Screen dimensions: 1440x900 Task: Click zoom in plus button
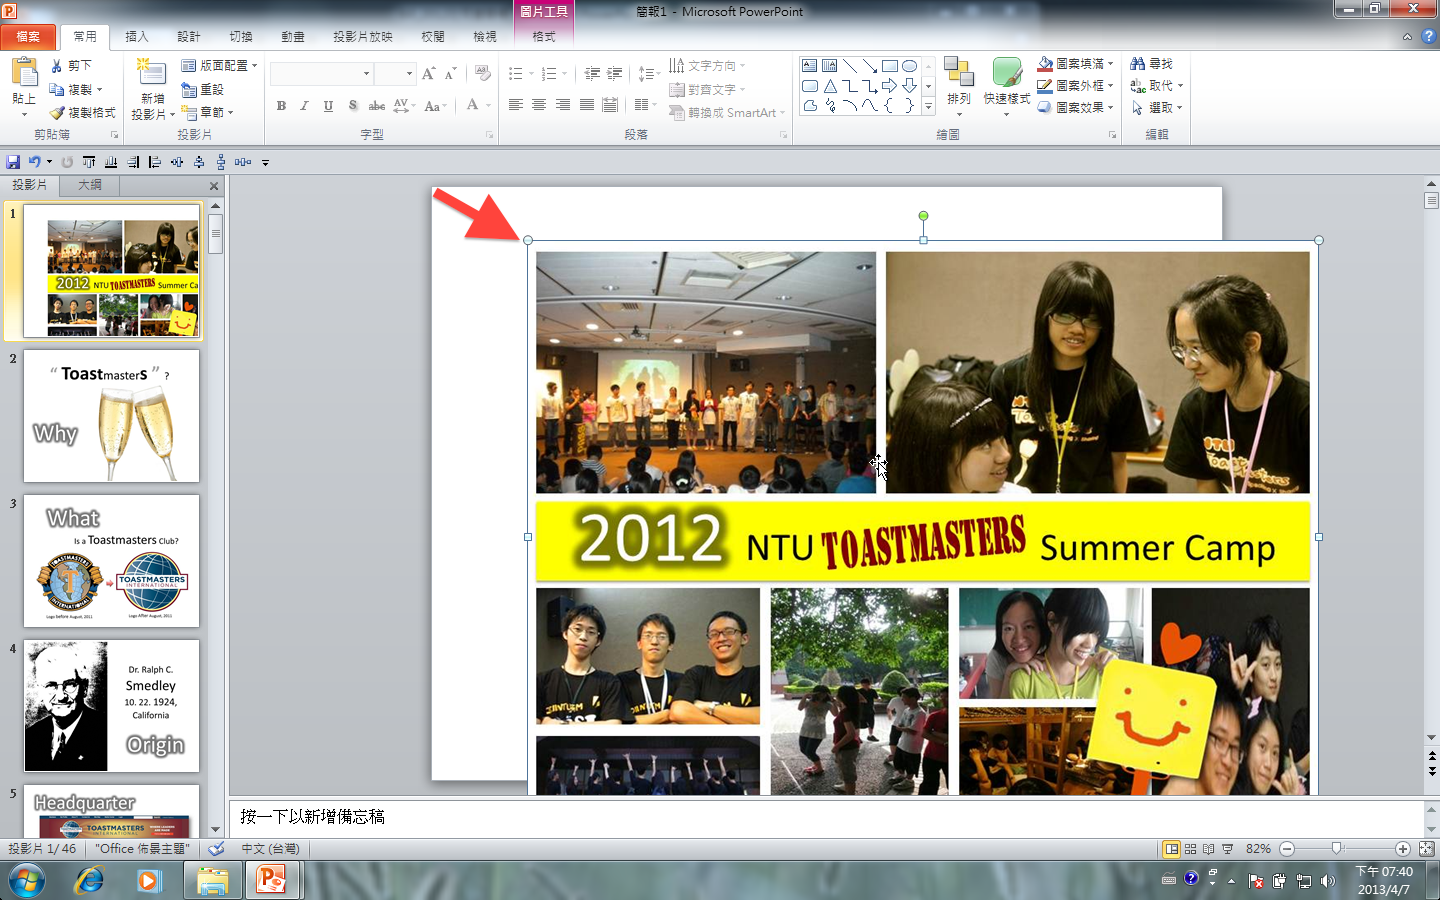click(1403, 849)
